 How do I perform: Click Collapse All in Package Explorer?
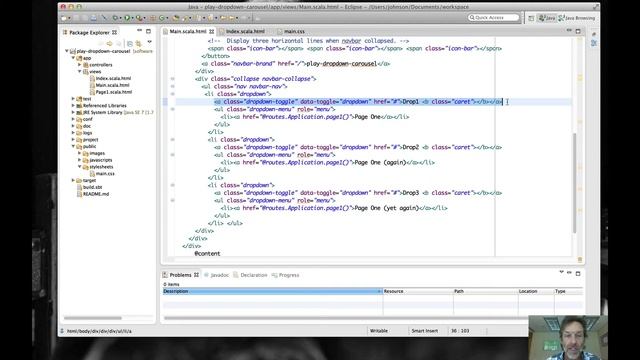click(130, 44)
